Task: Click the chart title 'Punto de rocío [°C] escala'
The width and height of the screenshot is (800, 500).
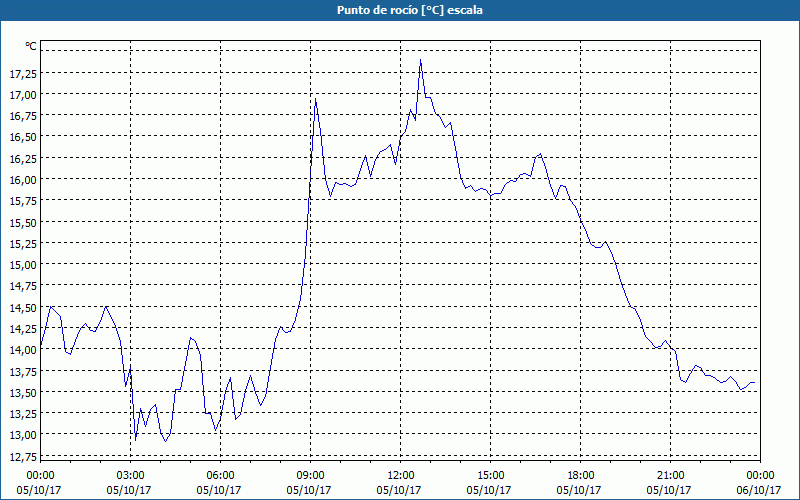Action: coord(410,10)
